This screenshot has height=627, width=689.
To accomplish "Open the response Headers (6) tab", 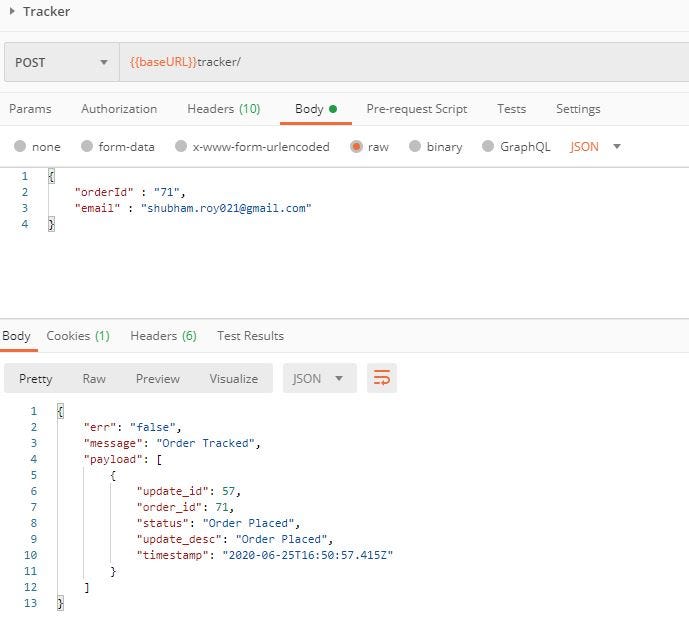I will click(x=163, y=336).
